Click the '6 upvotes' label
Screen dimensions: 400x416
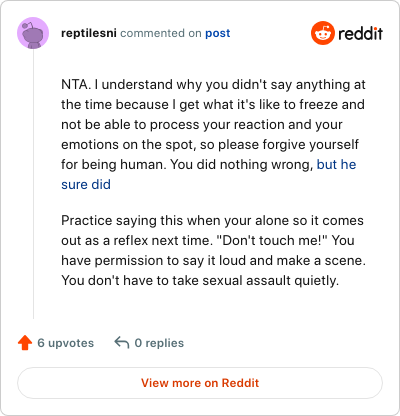[66, 343]
